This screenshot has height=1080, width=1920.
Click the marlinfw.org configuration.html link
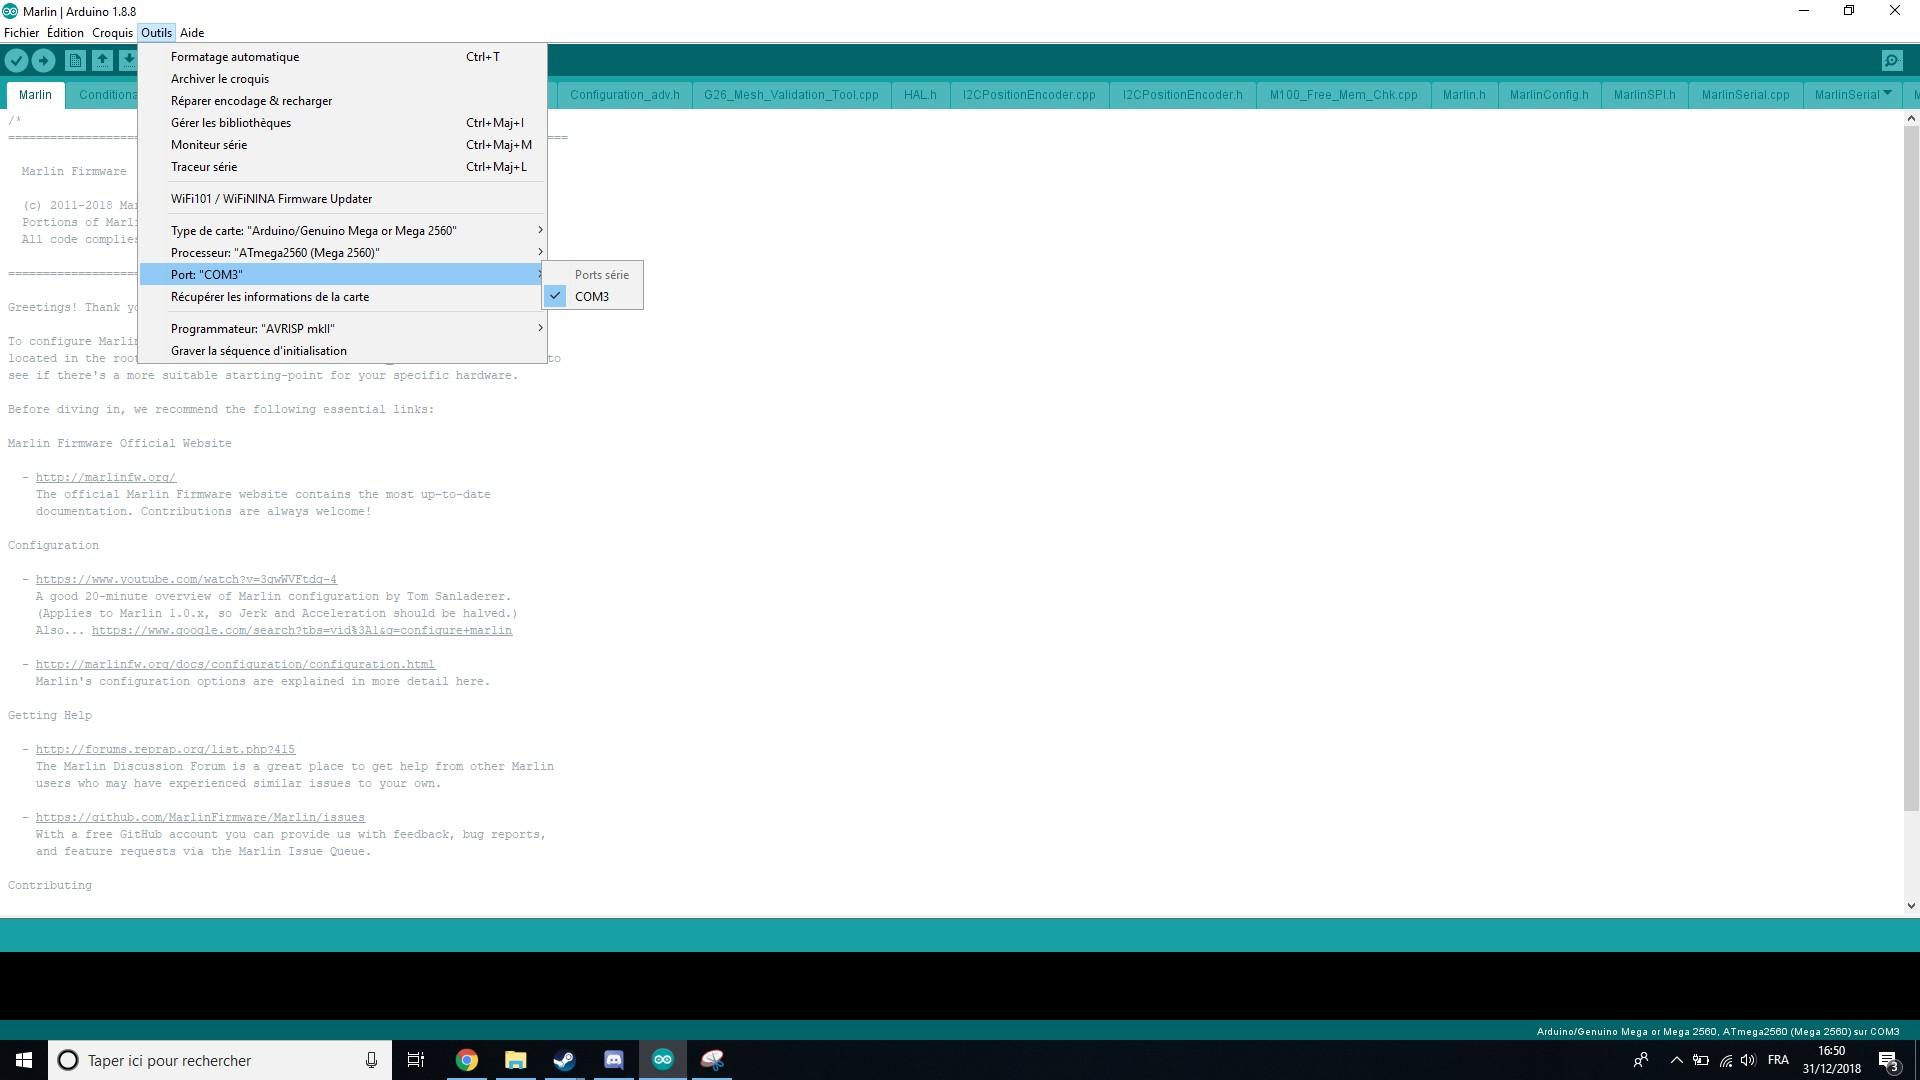pos(235,664)
